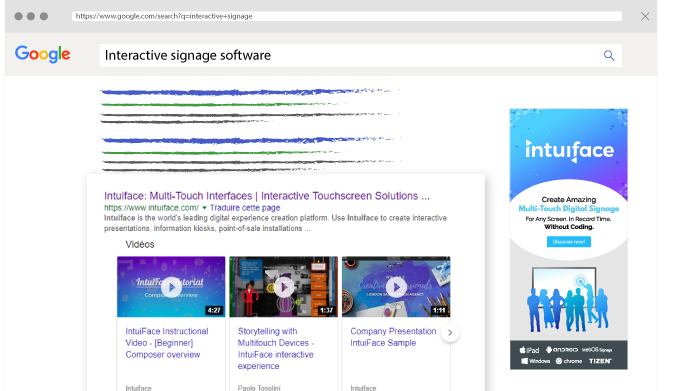
Task: Expand the arrow next to the intuiface.com URL
Action: (x=204, y=208)
